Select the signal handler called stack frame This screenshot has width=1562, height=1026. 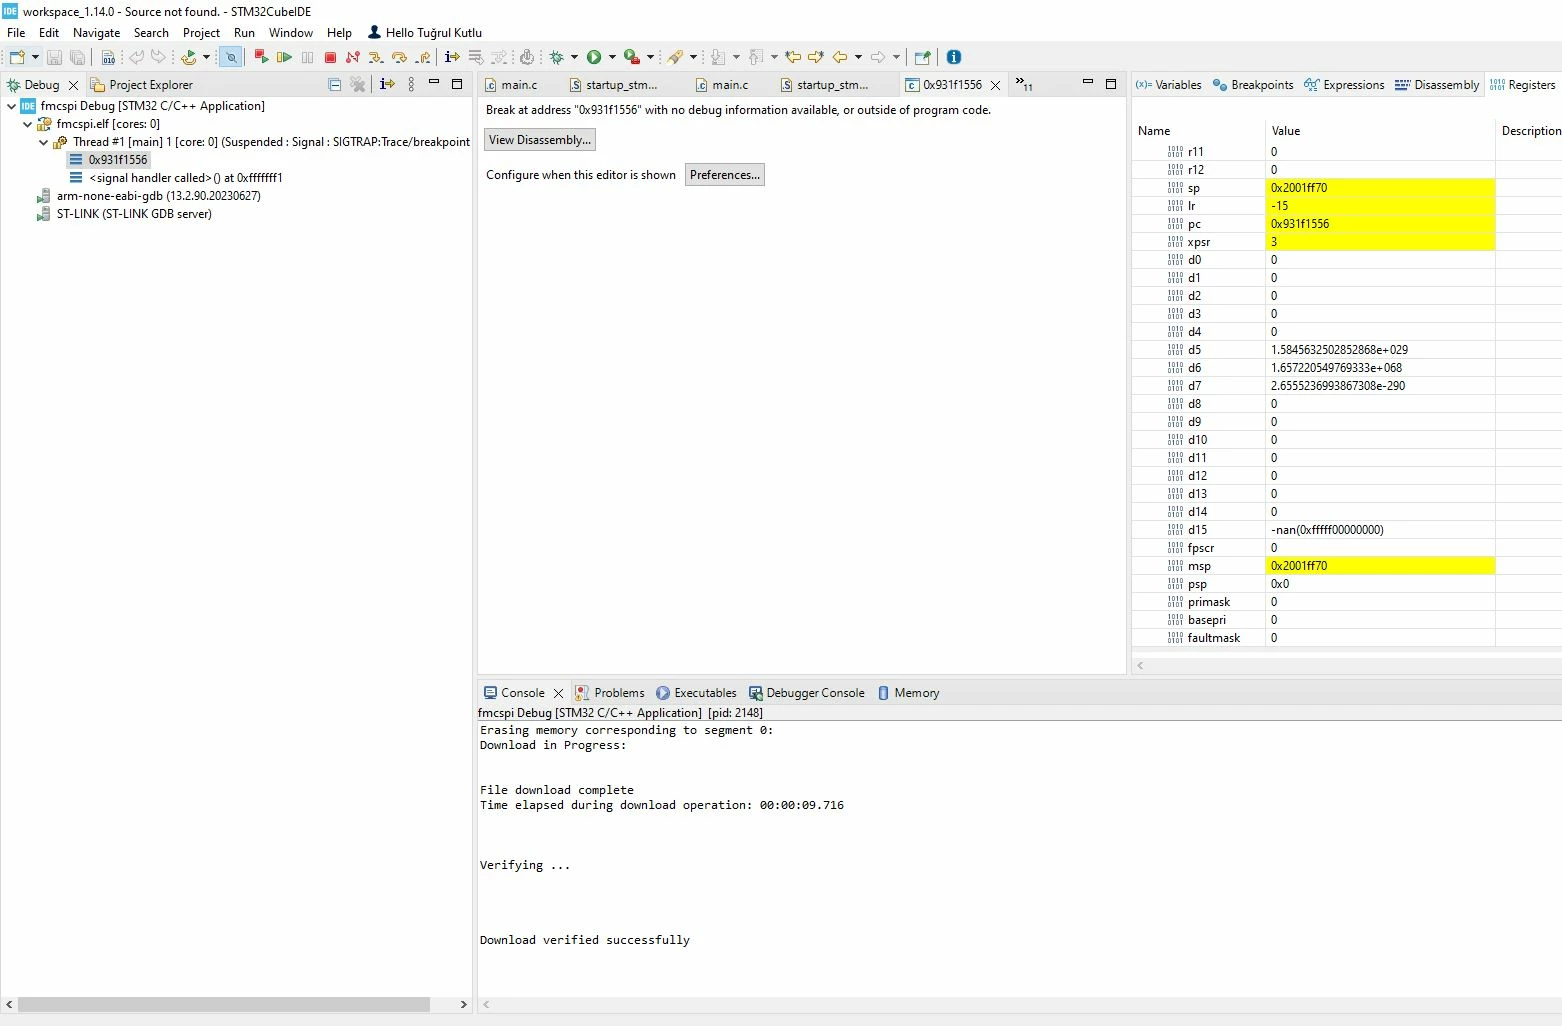[x=185, y=178]
